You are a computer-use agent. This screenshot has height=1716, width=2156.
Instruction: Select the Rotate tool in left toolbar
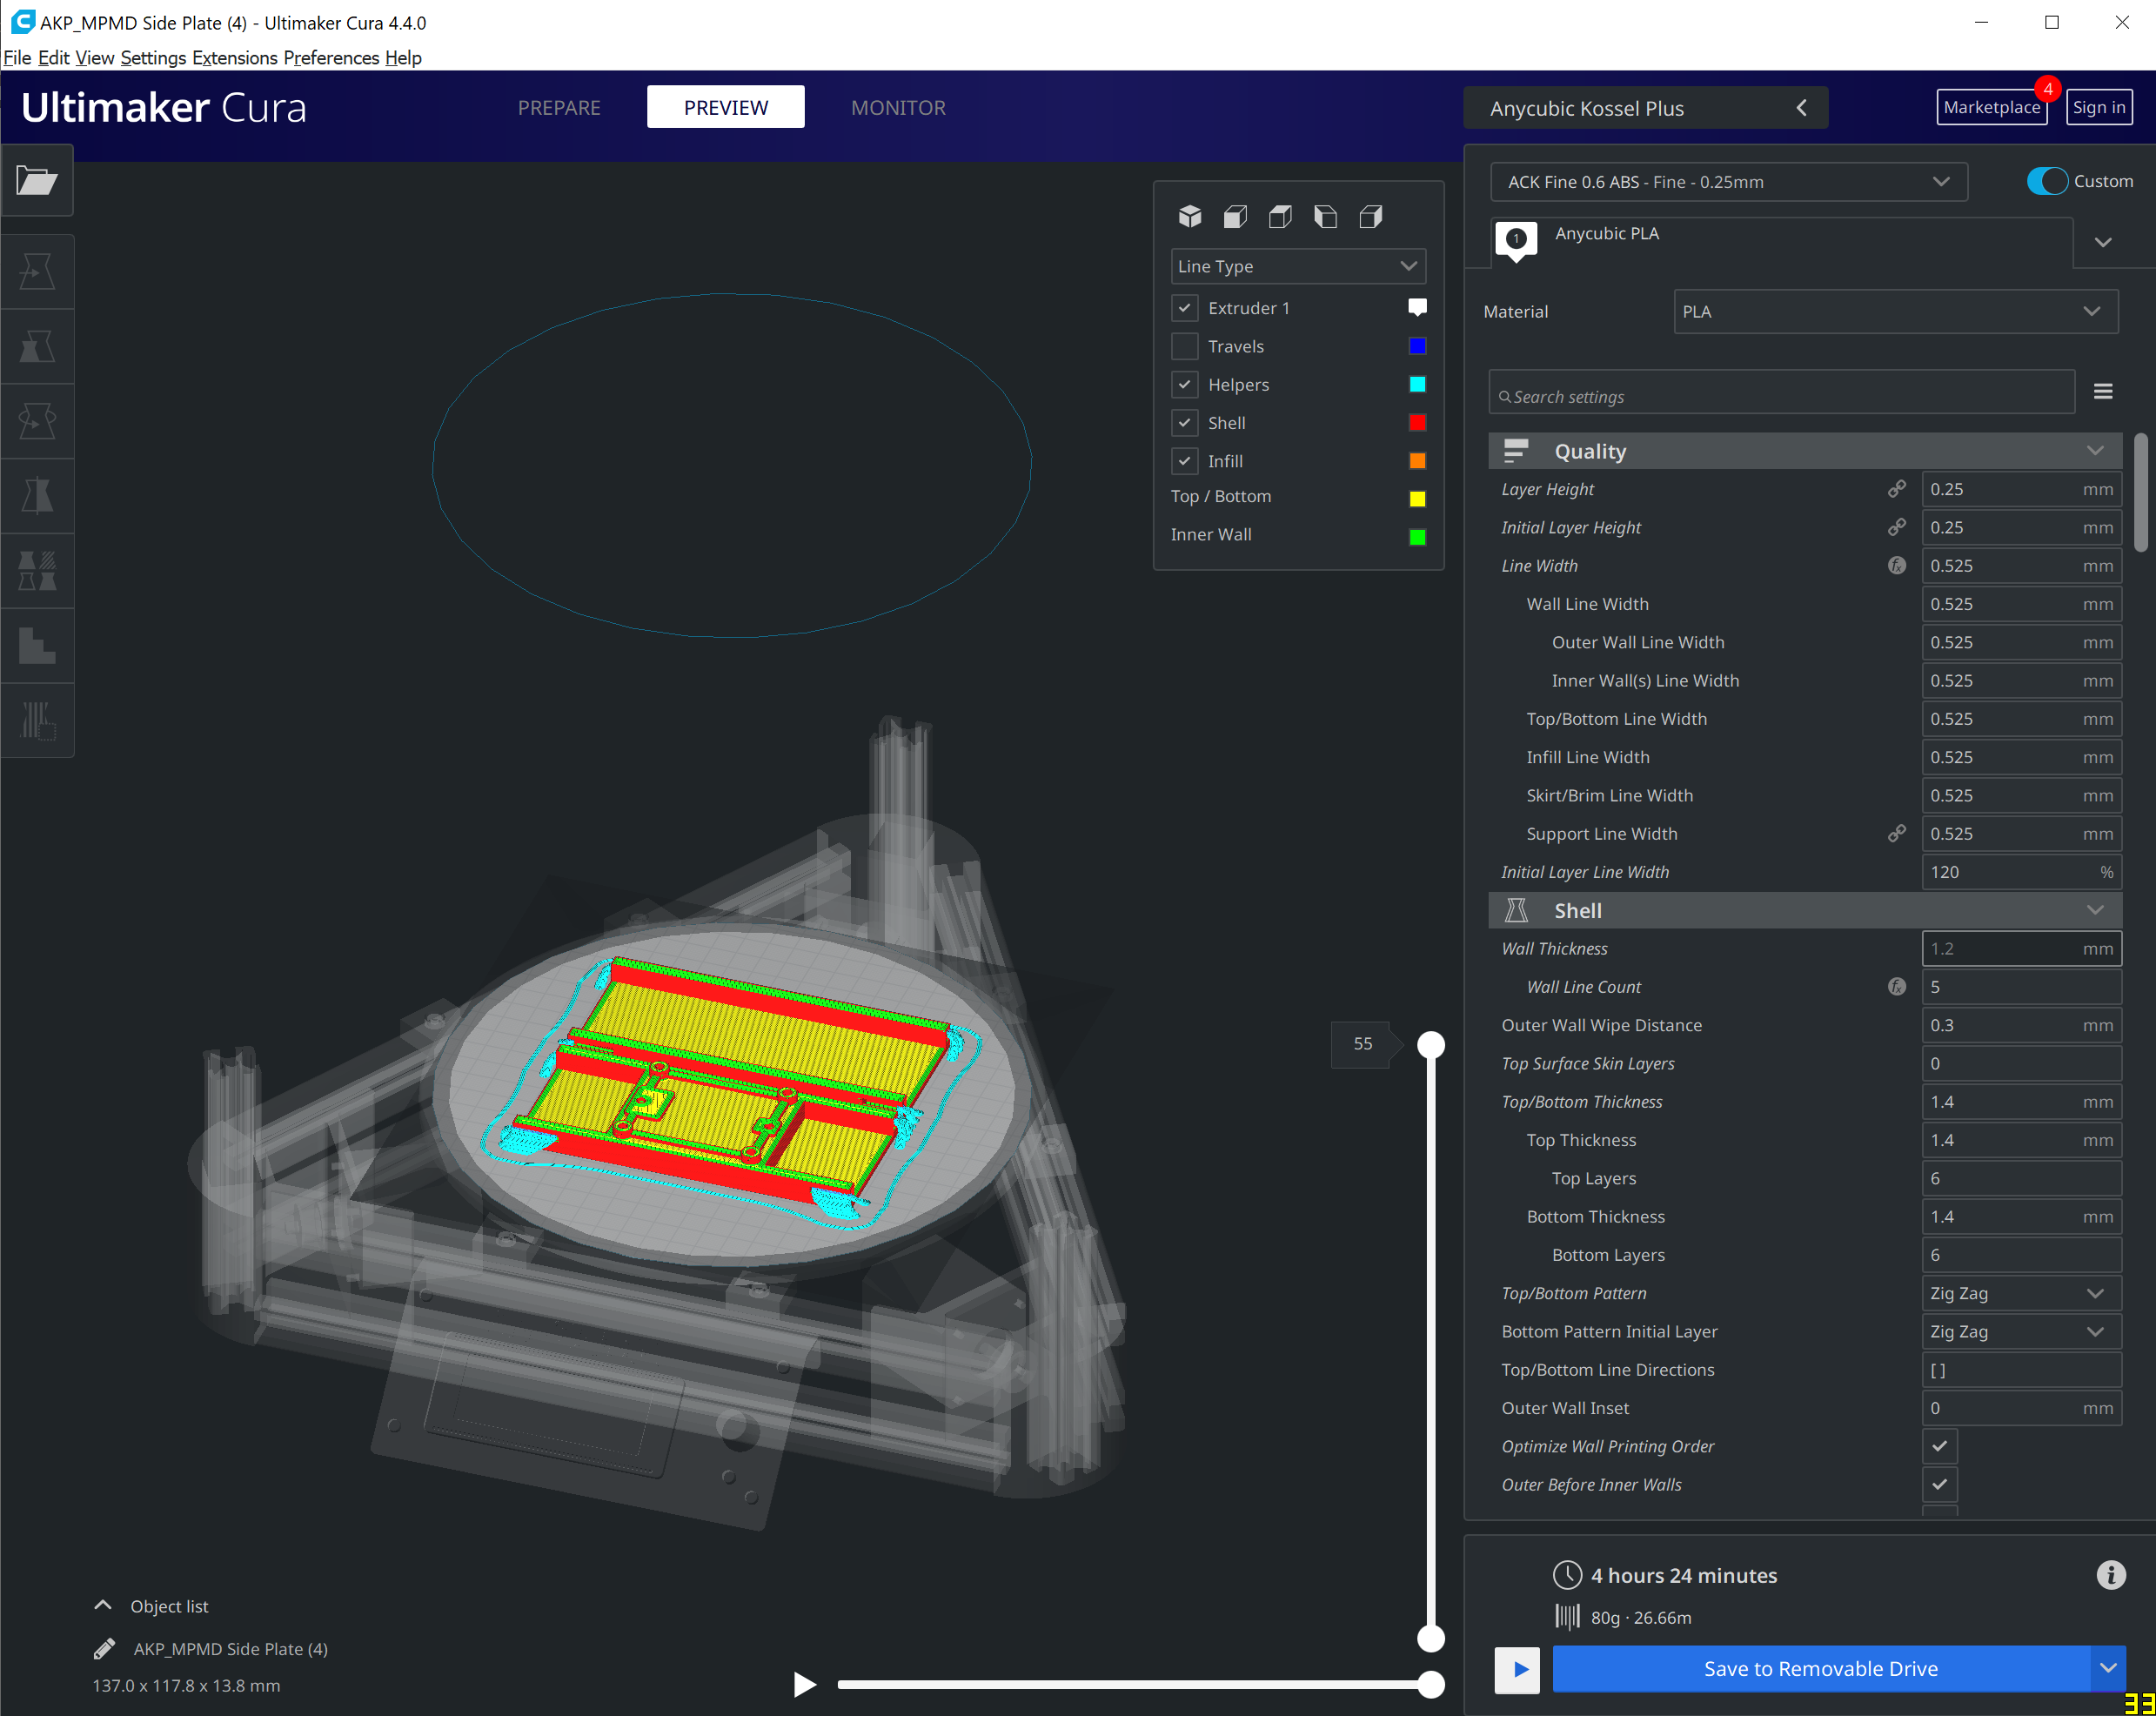point(37,421)
